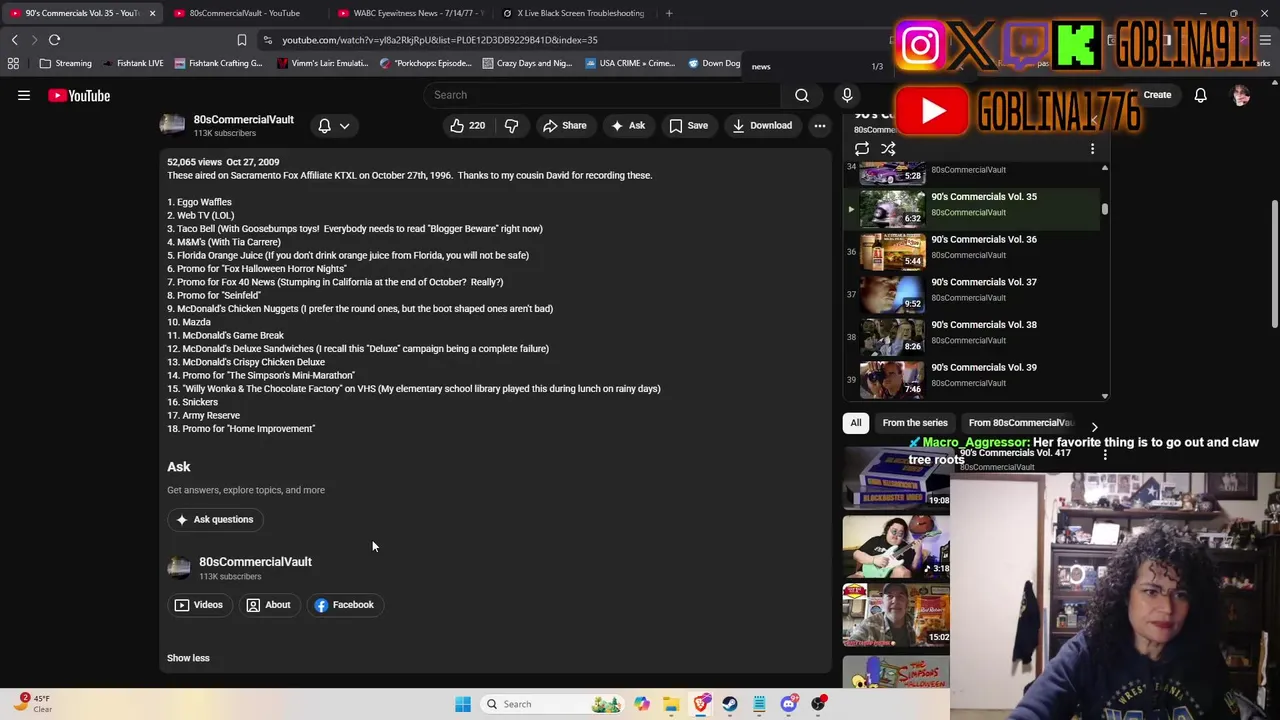Open channel subscription notification bell dropdown
The image size is (1280, 720).
coord(333,126)
